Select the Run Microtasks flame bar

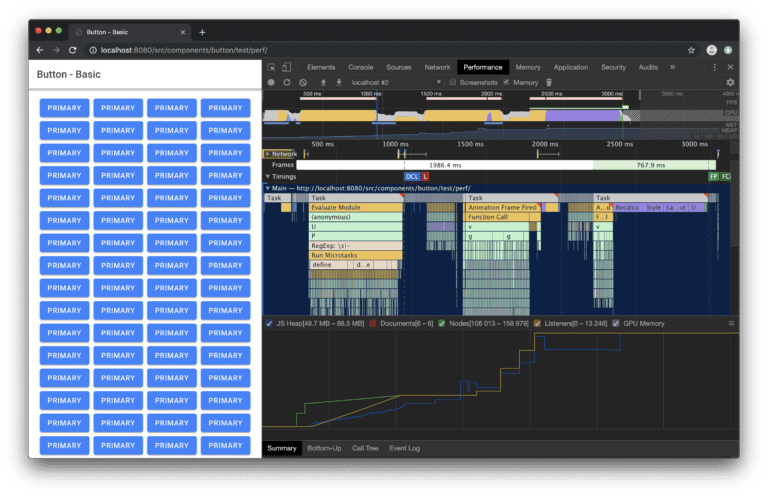[356, 256]
